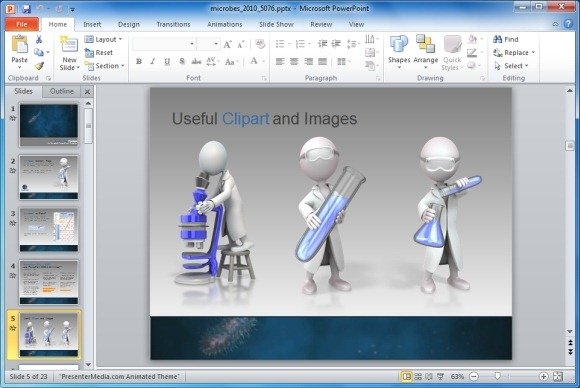
Task: Open Slide Show tab
Action: tap(276, 24)
